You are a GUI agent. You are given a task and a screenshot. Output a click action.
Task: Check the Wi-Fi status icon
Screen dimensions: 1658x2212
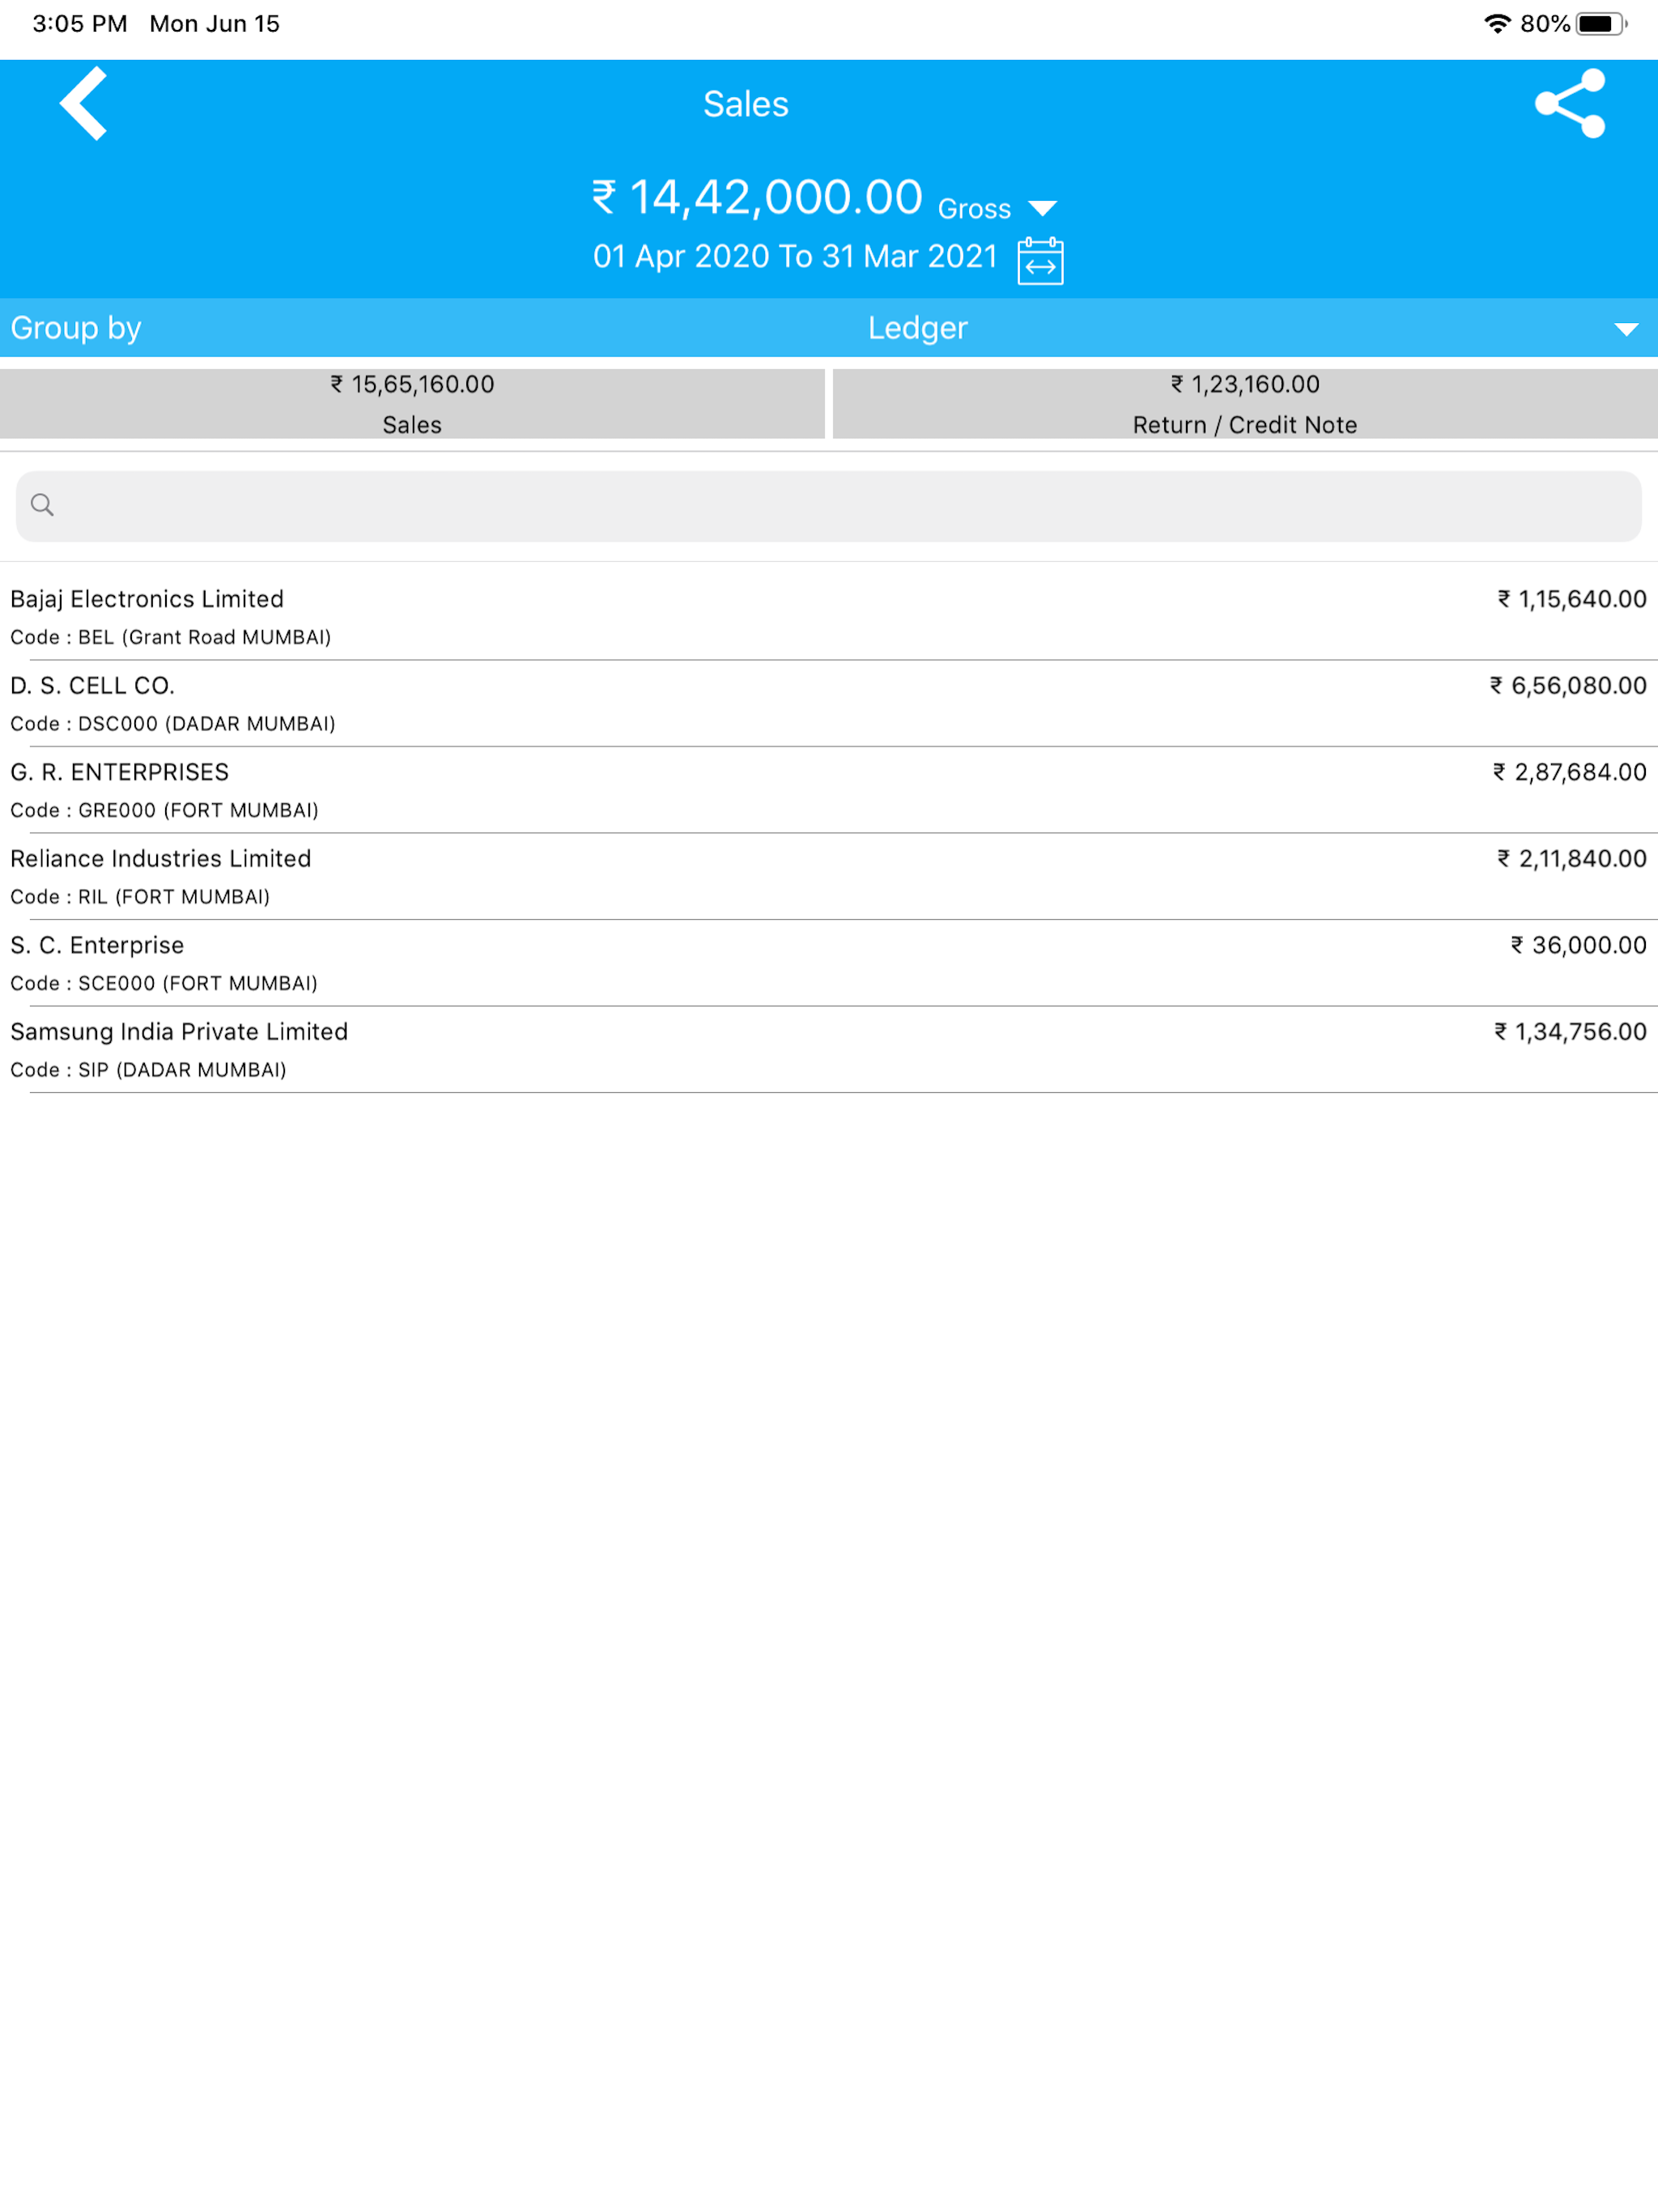click(x=1496, y=23)
